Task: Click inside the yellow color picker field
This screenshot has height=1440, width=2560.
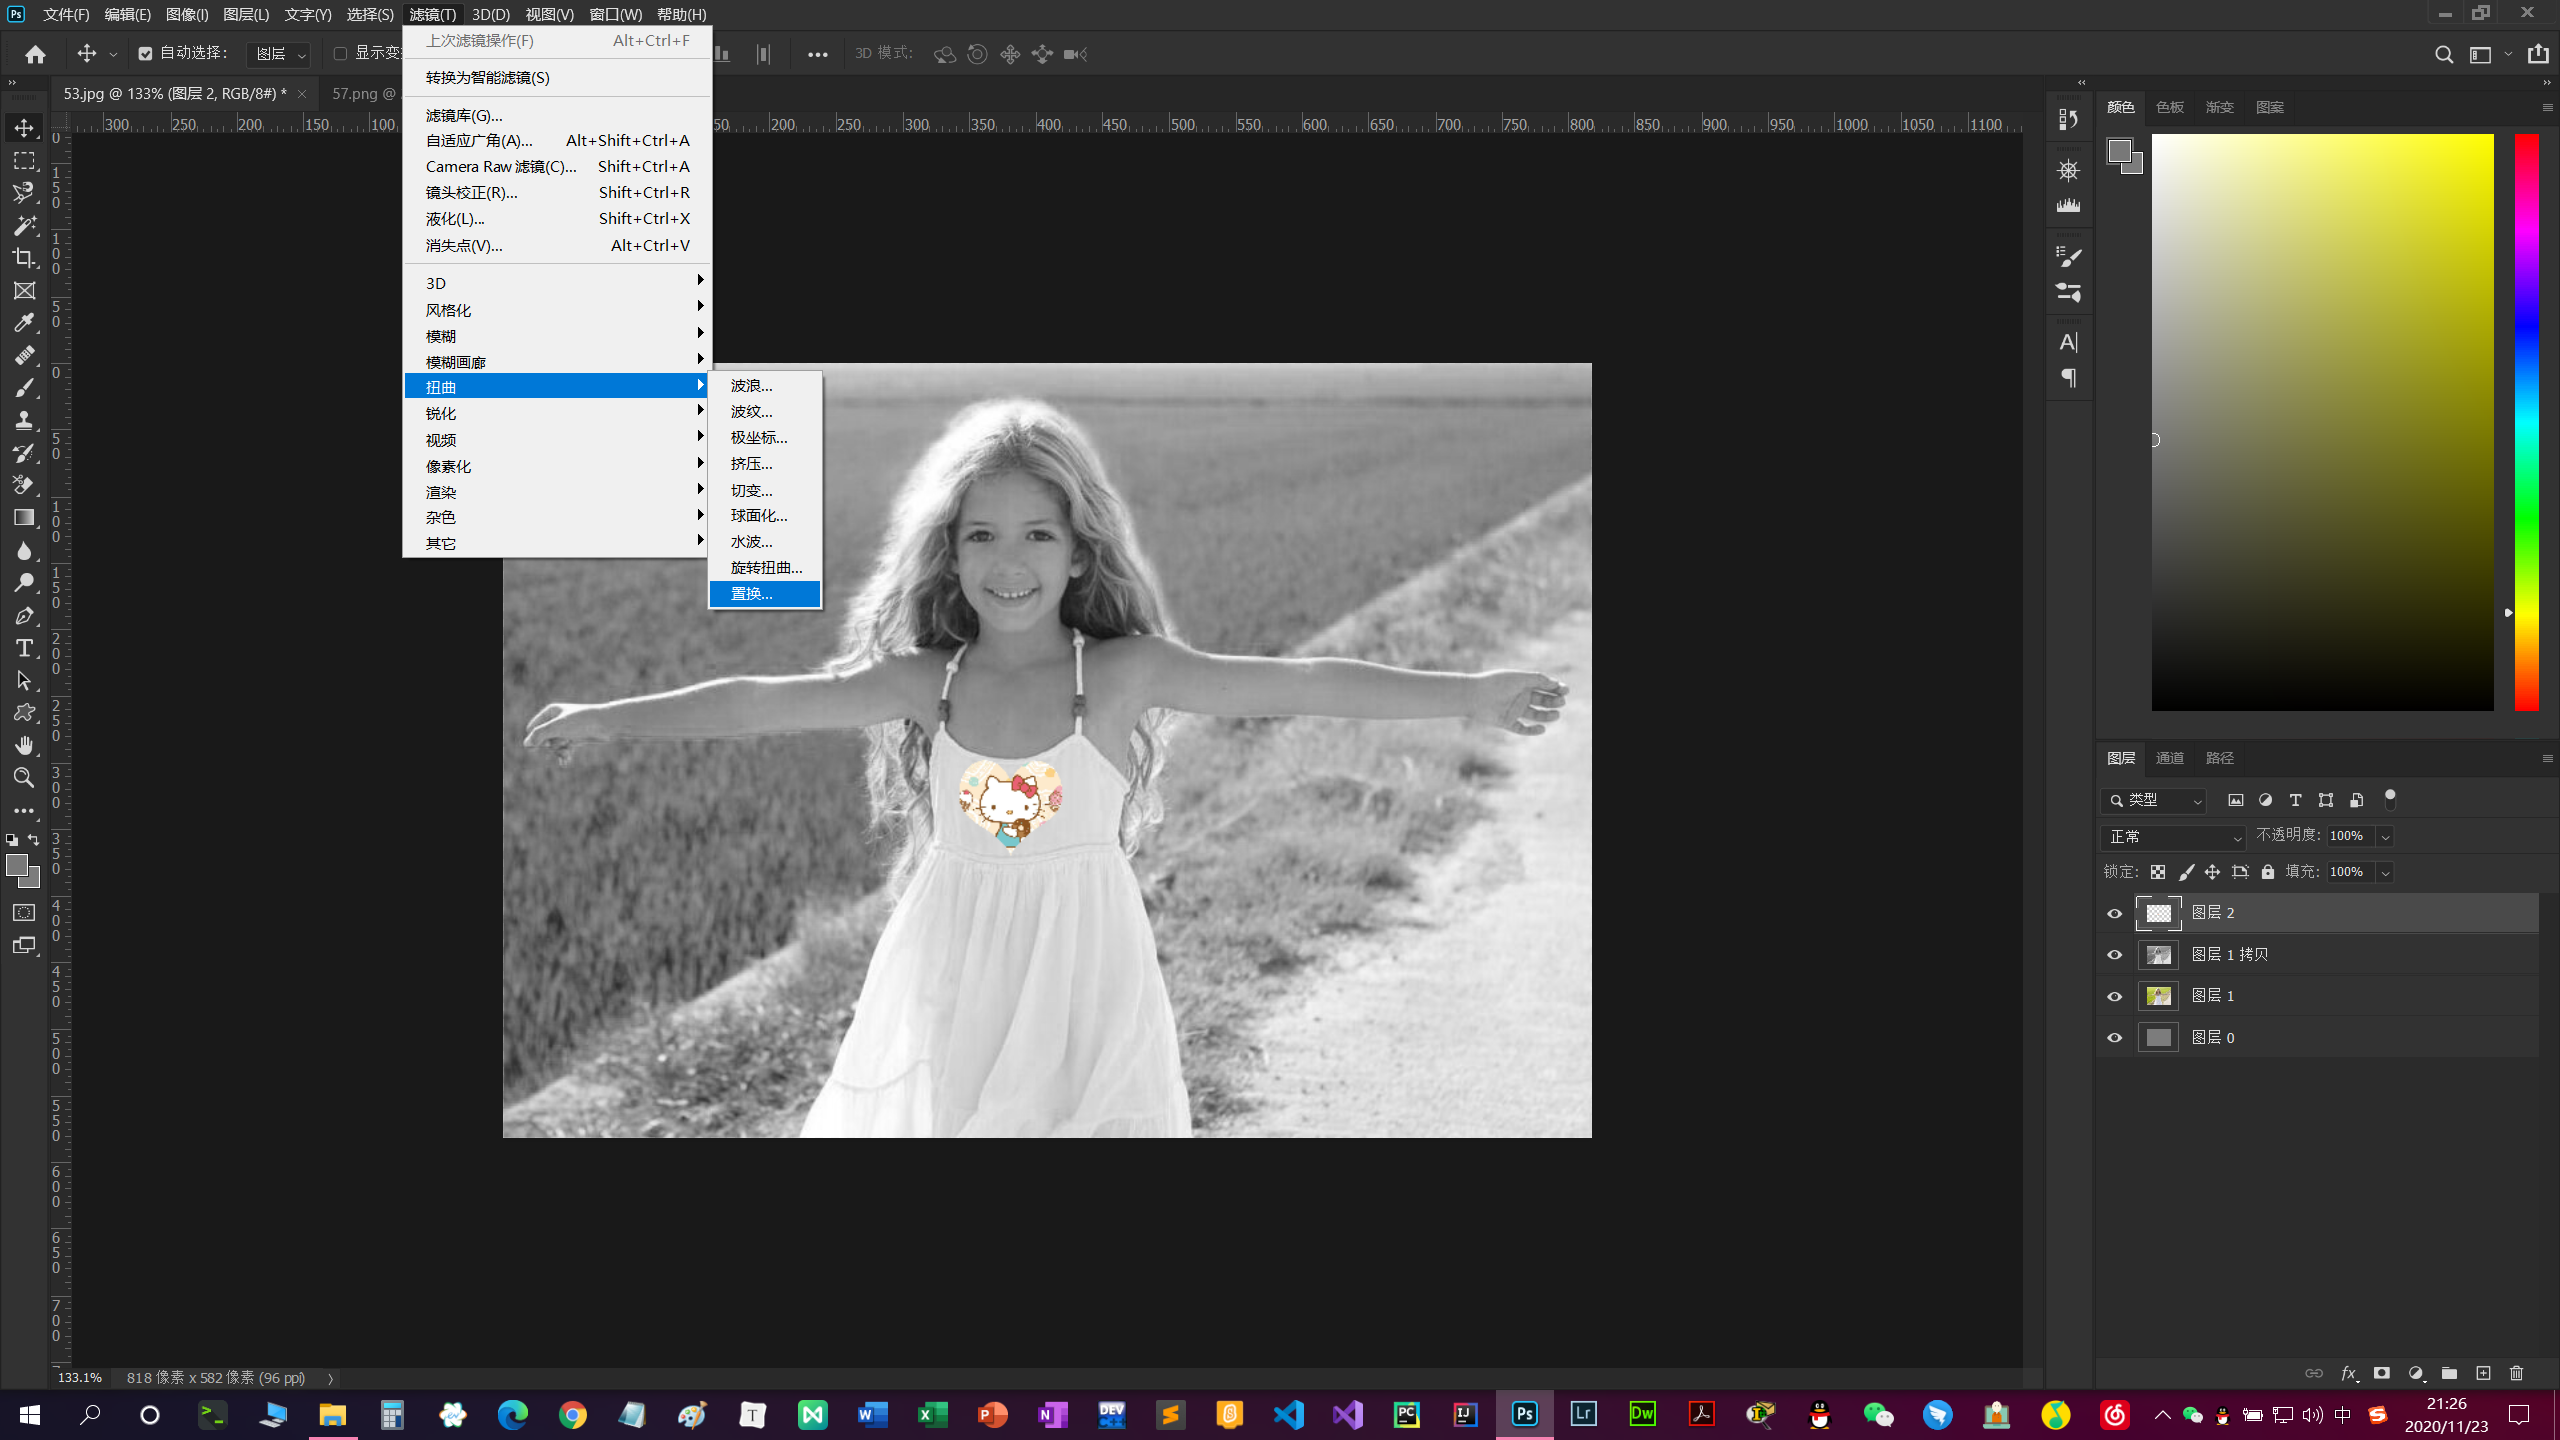Action: pos(2322,422)
